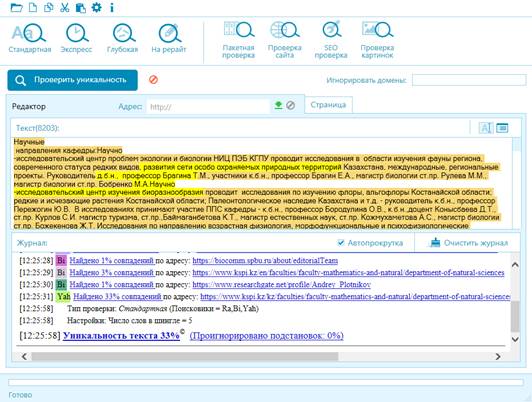The image size is (532, 402).
Task: Click the red cancel check icon
Action: click(x=153, y=80)
